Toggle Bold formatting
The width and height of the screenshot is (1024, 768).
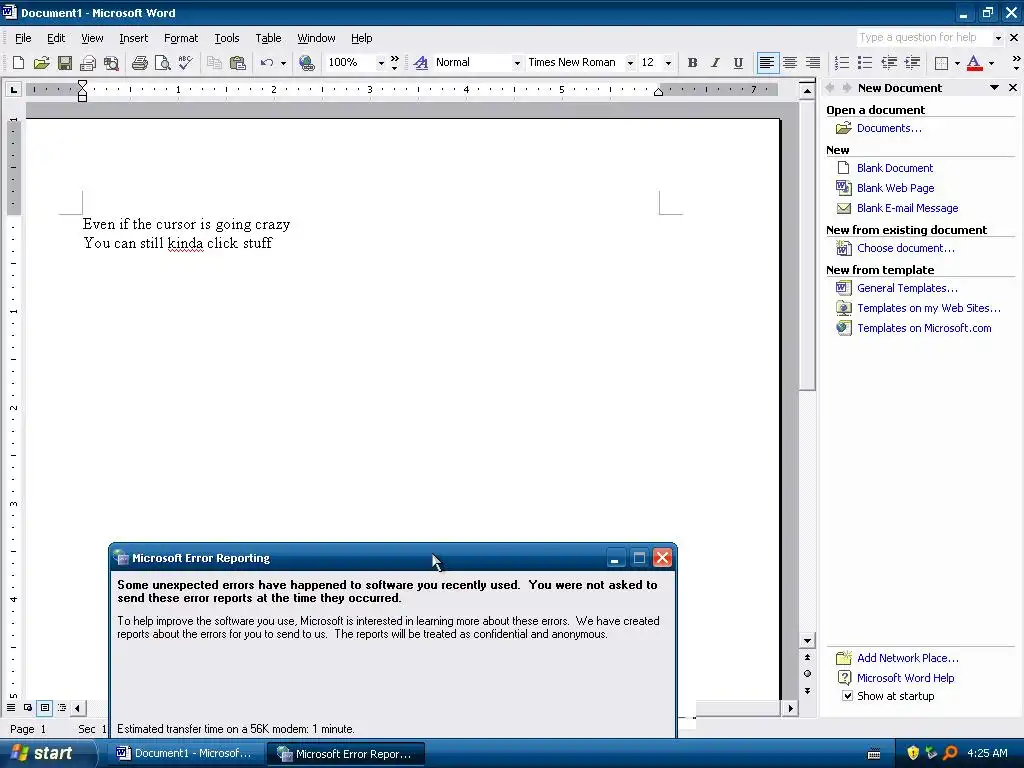tap(692, 63)
